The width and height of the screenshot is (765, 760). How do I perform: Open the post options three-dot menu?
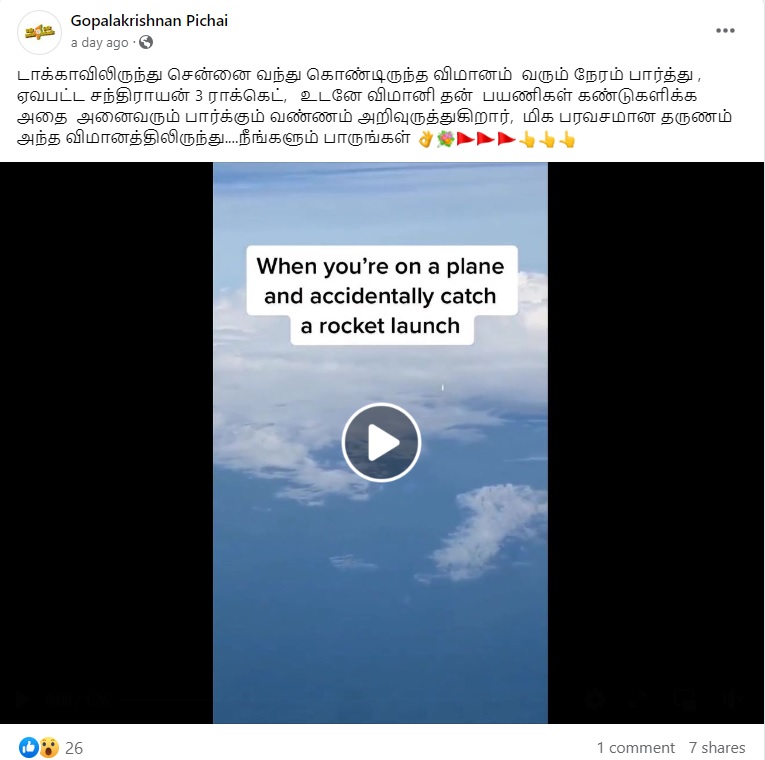(725, 30)
